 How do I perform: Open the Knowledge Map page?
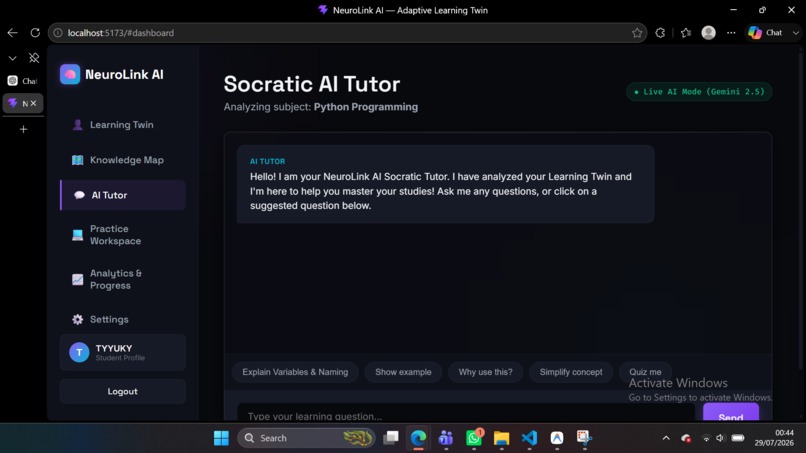coord(122,160)
